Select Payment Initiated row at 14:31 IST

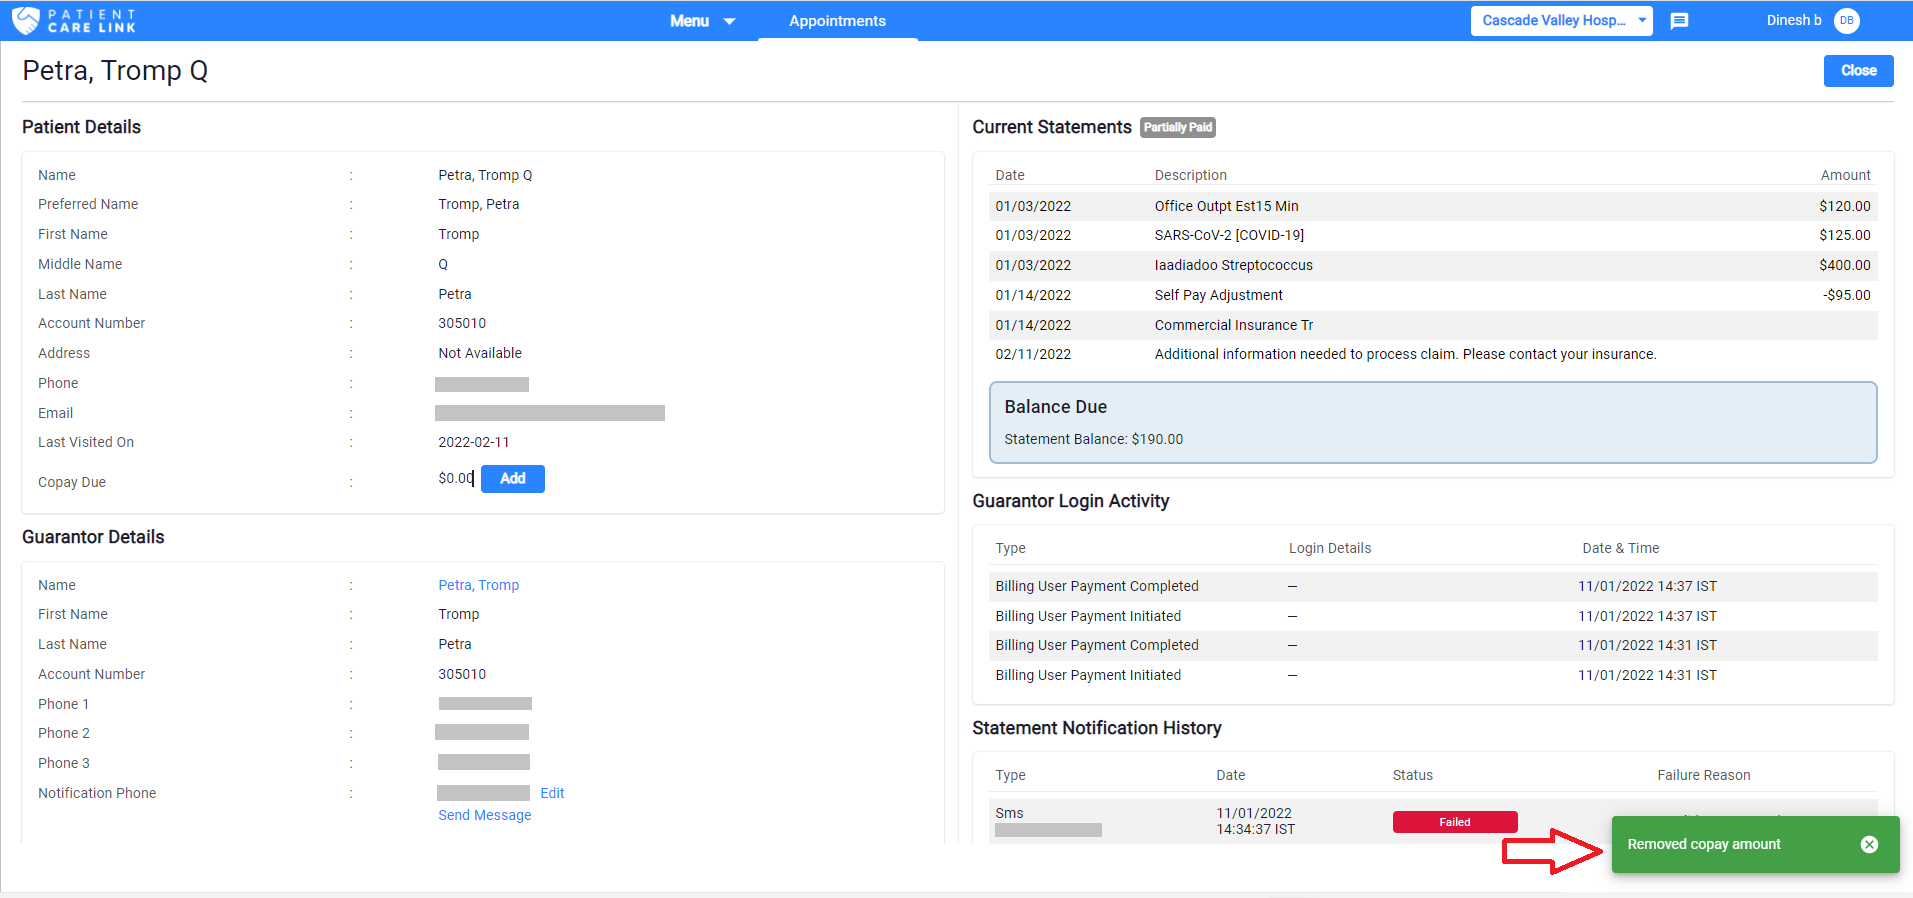[x=1433, y=675]
